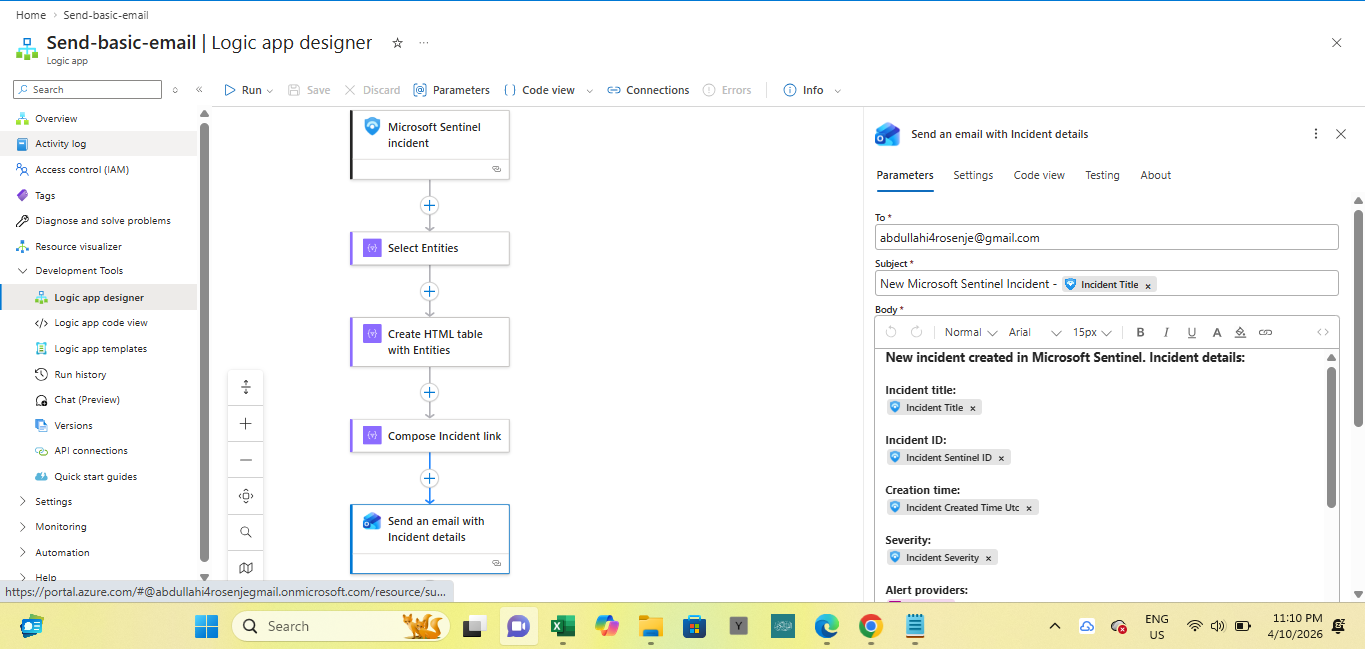Open Excel from the Windows taskbar
Screen dimensions: 1365x649
562,626
